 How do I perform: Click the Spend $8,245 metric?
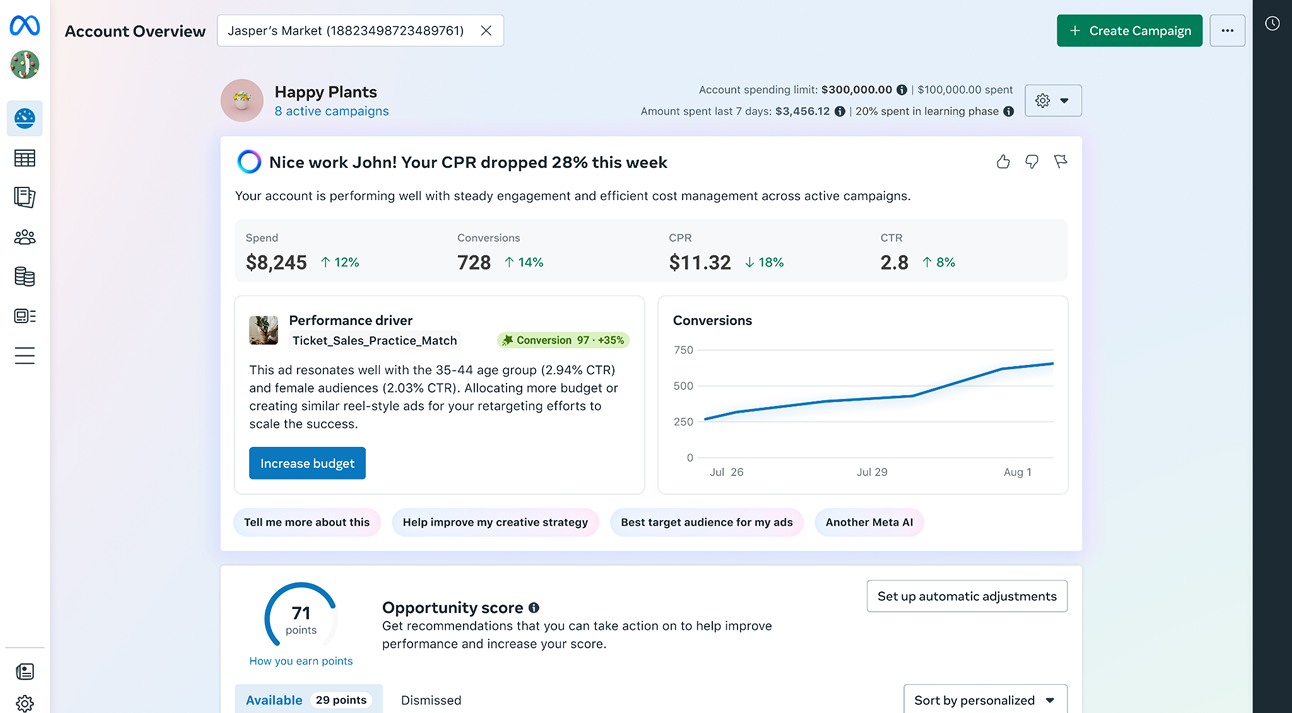coord(302,252)
